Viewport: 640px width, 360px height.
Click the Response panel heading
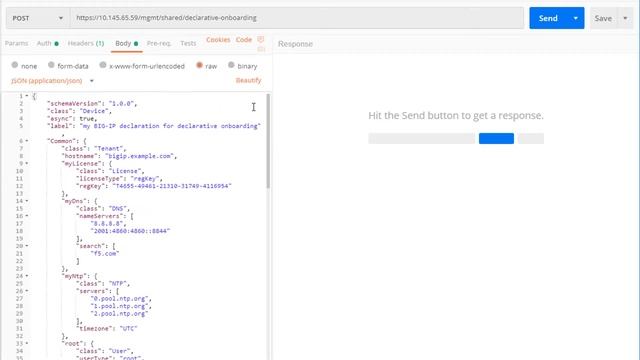pos(295,44)
